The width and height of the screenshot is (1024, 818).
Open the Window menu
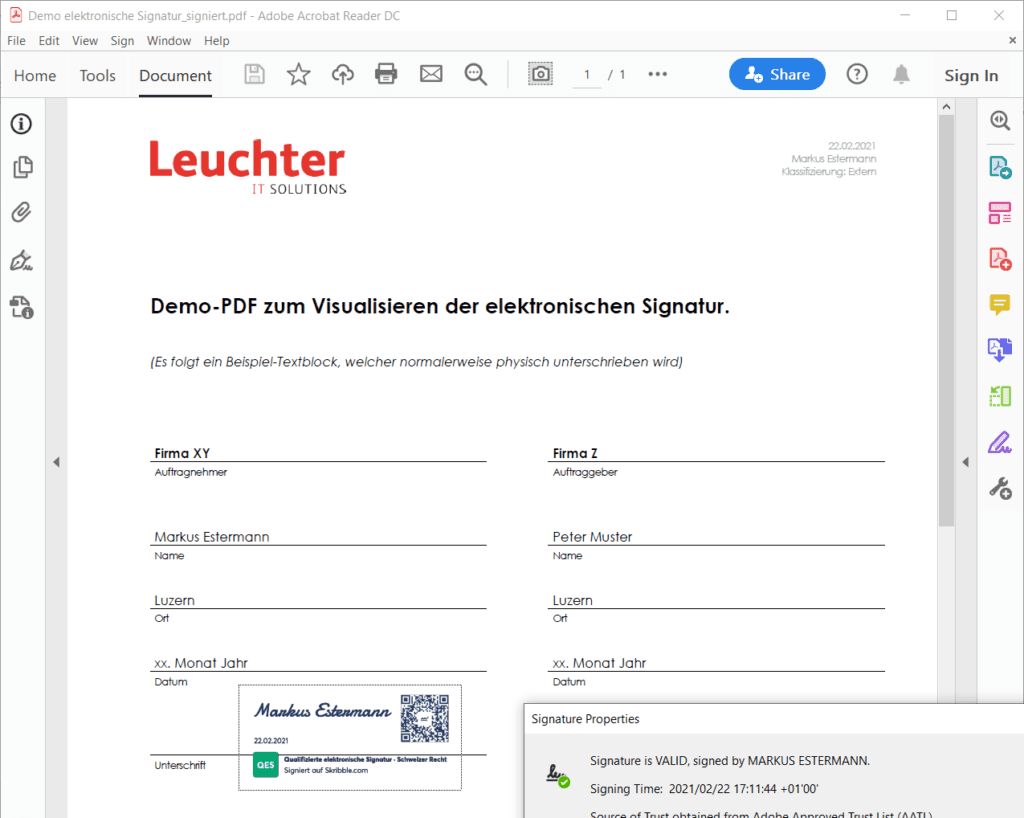168,40
